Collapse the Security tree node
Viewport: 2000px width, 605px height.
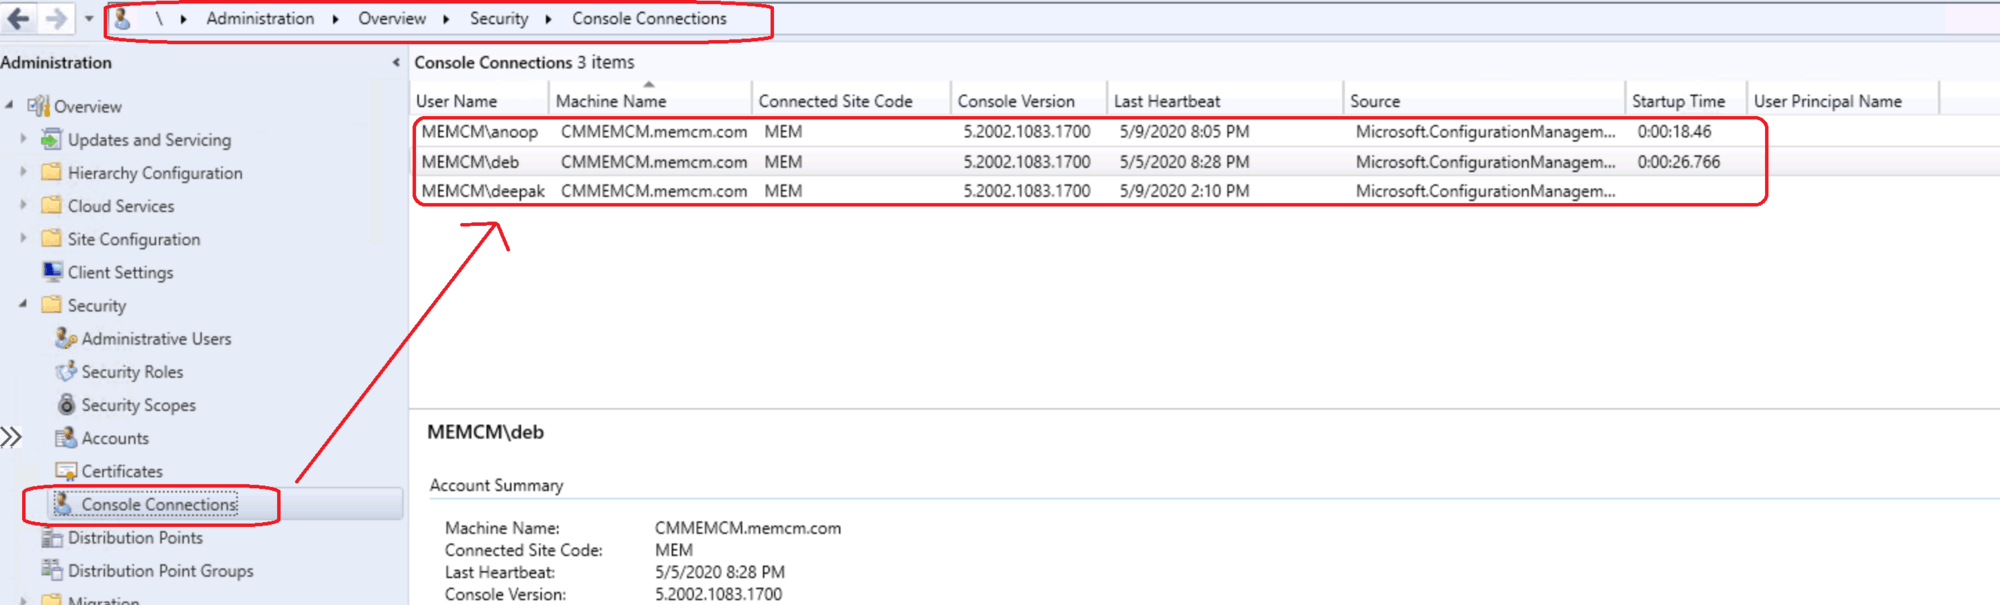(x=24, y=304)
